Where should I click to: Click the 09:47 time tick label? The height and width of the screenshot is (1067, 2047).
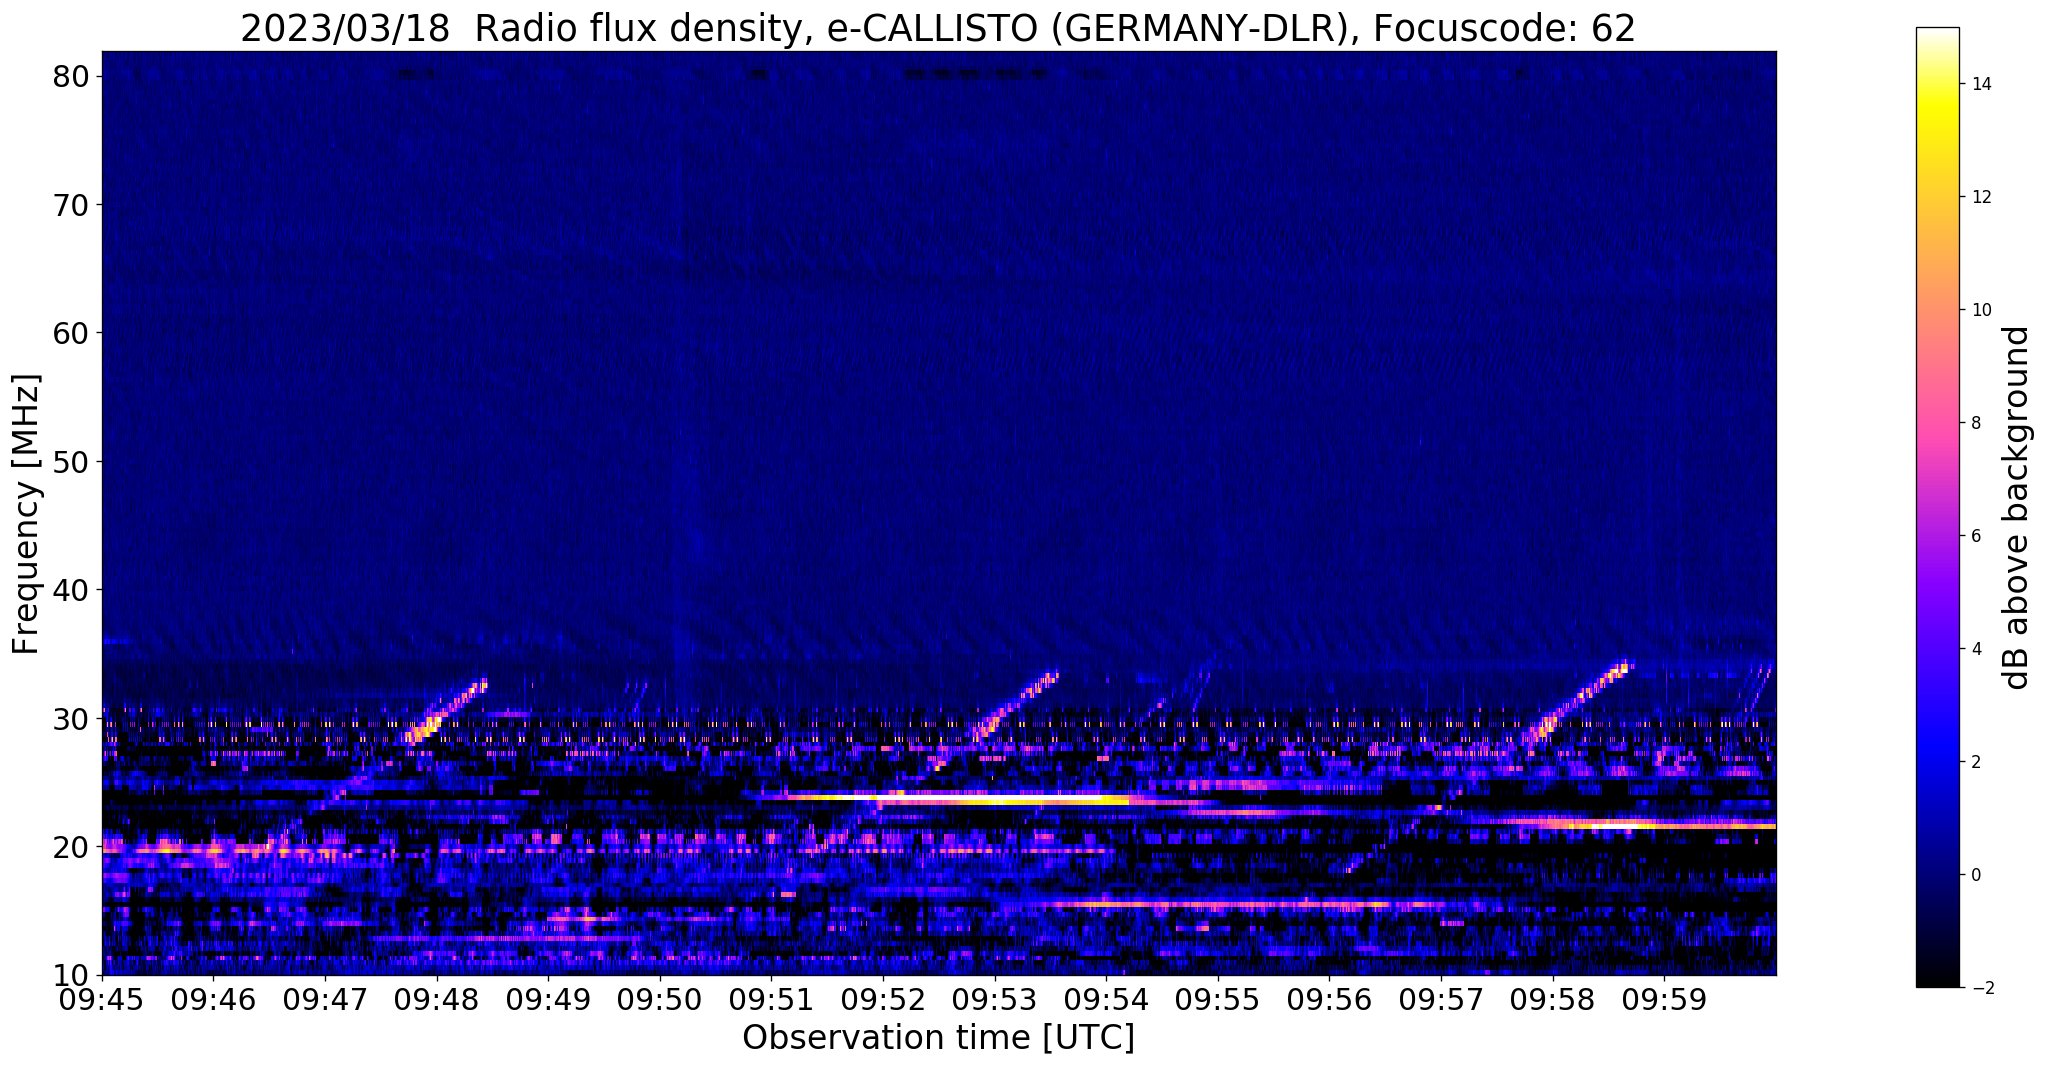pos(325,1000)
